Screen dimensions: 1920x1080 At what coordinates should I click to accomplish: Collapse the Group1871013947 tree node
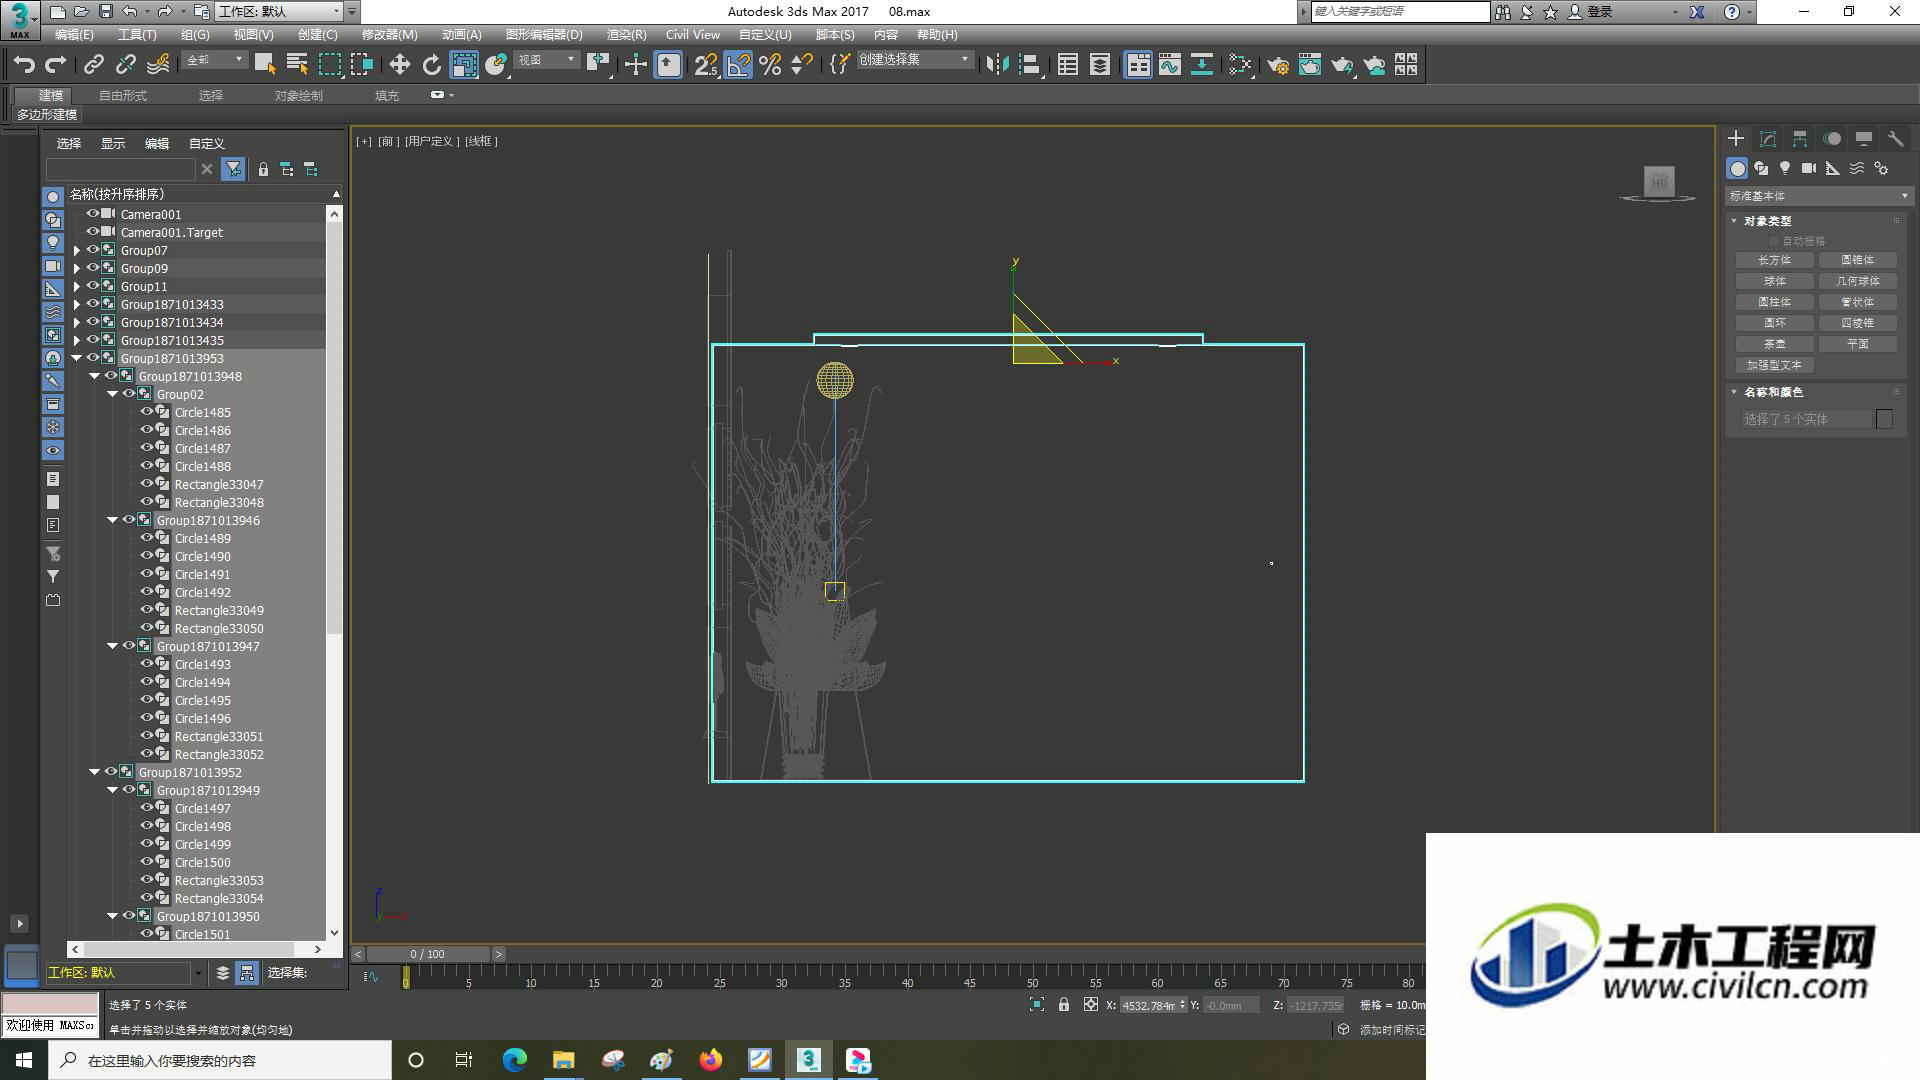[x=112, y=646]
